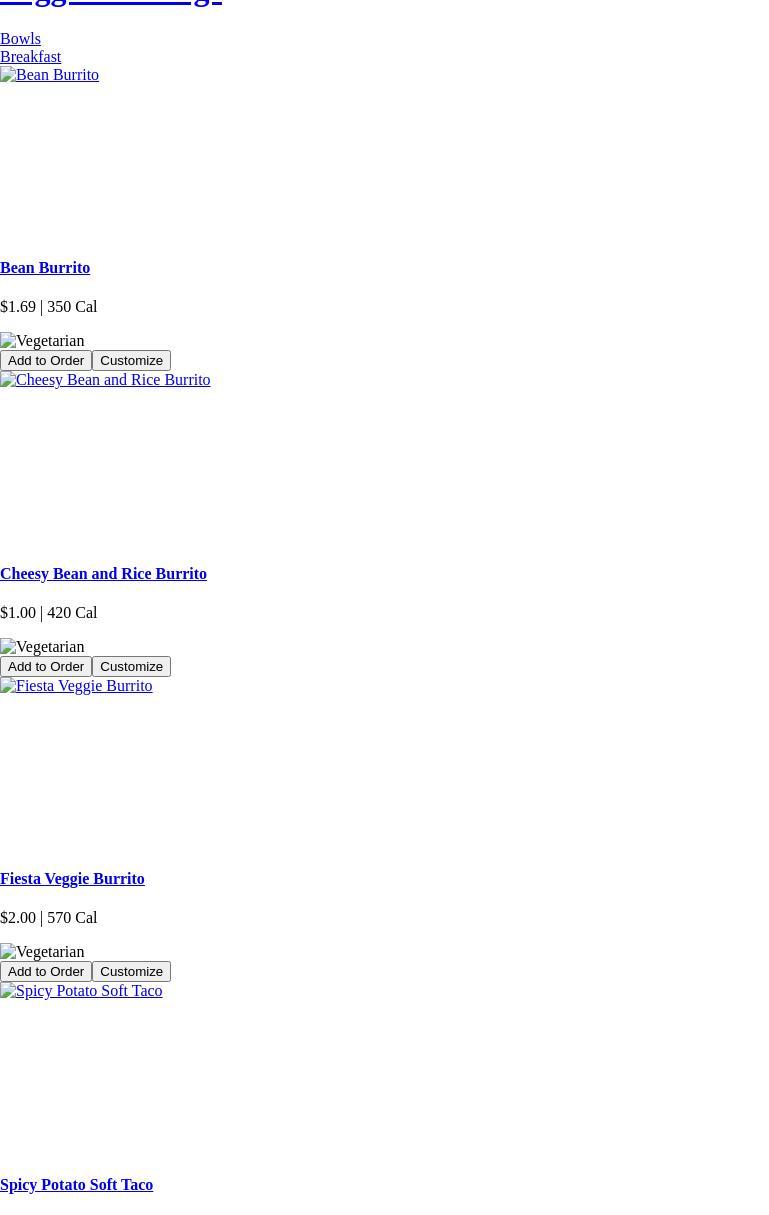Customize the Cheesy Bean and Rice Burrito
769x1215 pixels.
coord(131,667)
